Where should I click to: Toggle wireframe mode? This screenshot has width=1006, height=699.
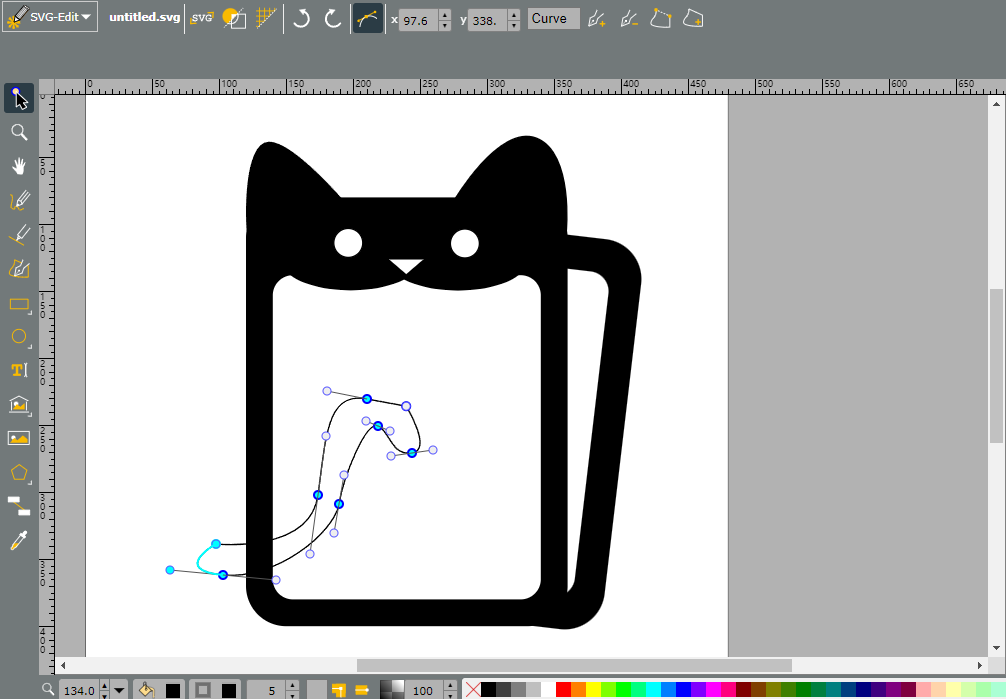[234, 19]
